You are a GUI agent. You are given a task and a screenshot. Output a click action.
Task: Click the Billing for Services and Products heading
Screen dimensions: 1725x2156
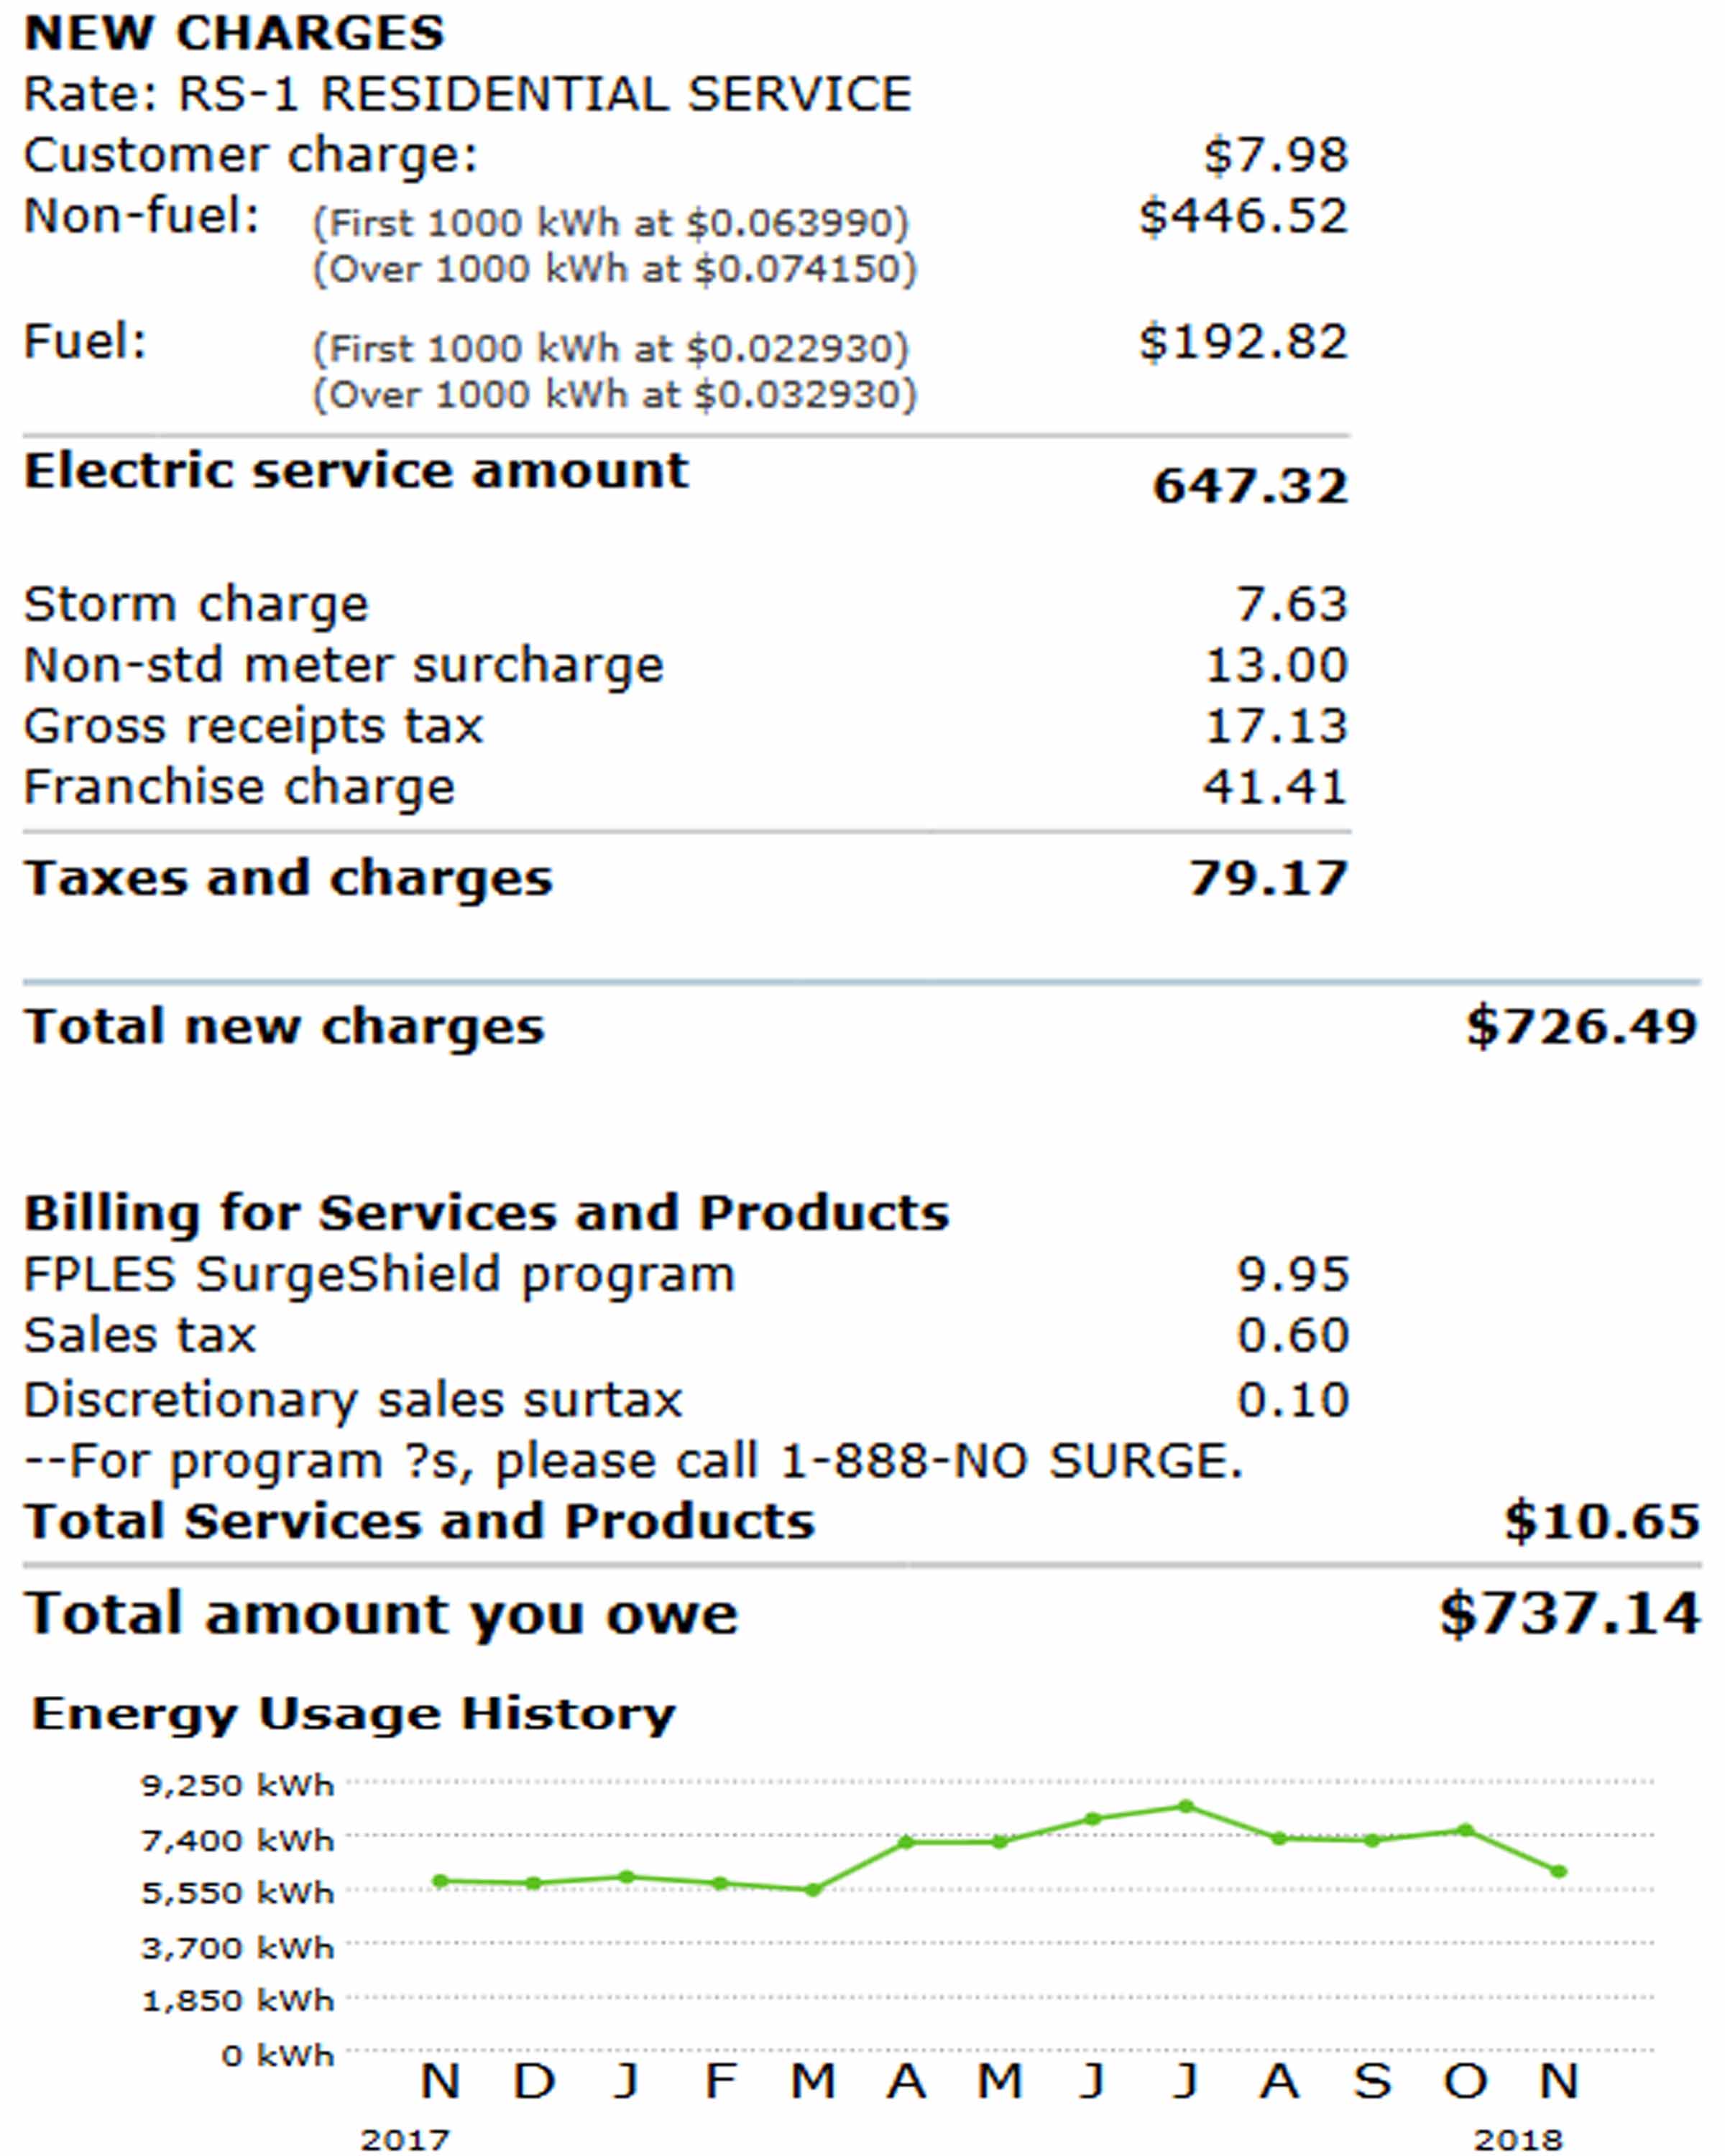click(x=487, y=1214)
